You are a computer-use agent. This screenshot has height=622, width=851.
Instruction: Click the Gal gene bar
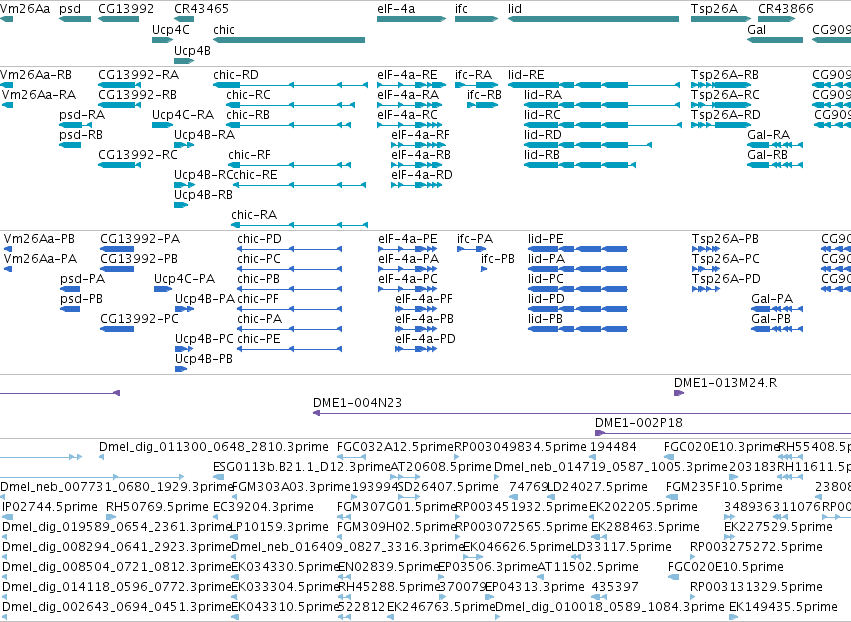click(x=775, y=40)
